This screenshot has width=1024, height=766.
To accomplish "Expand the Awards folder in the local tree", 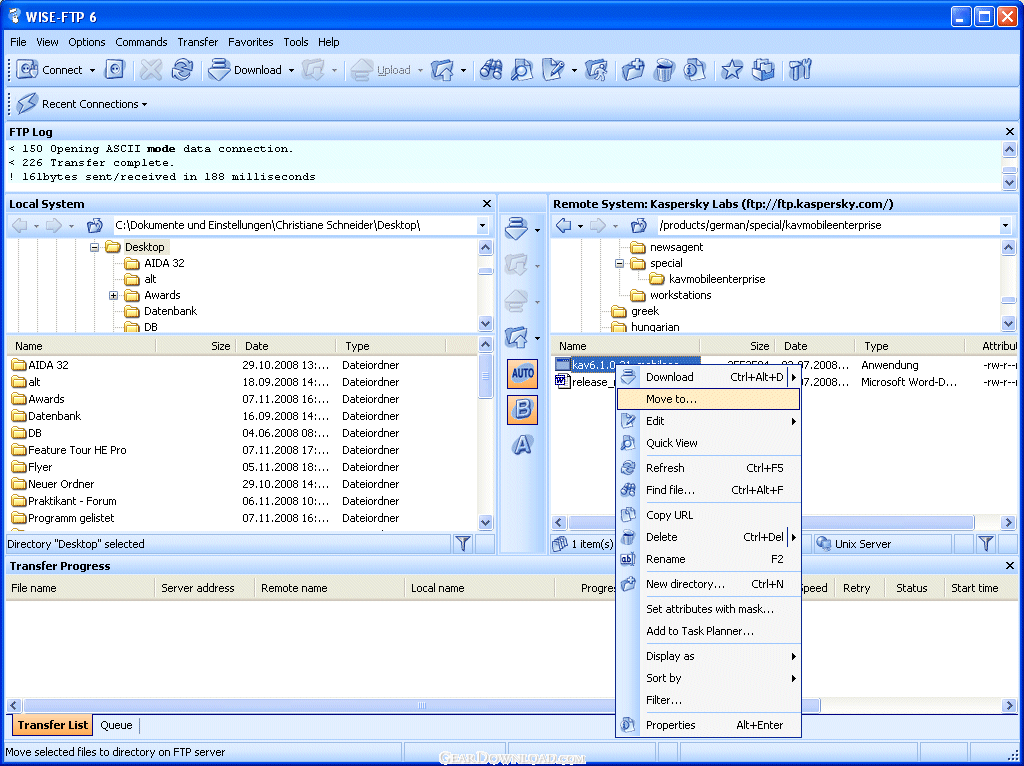I will point(114,295).
